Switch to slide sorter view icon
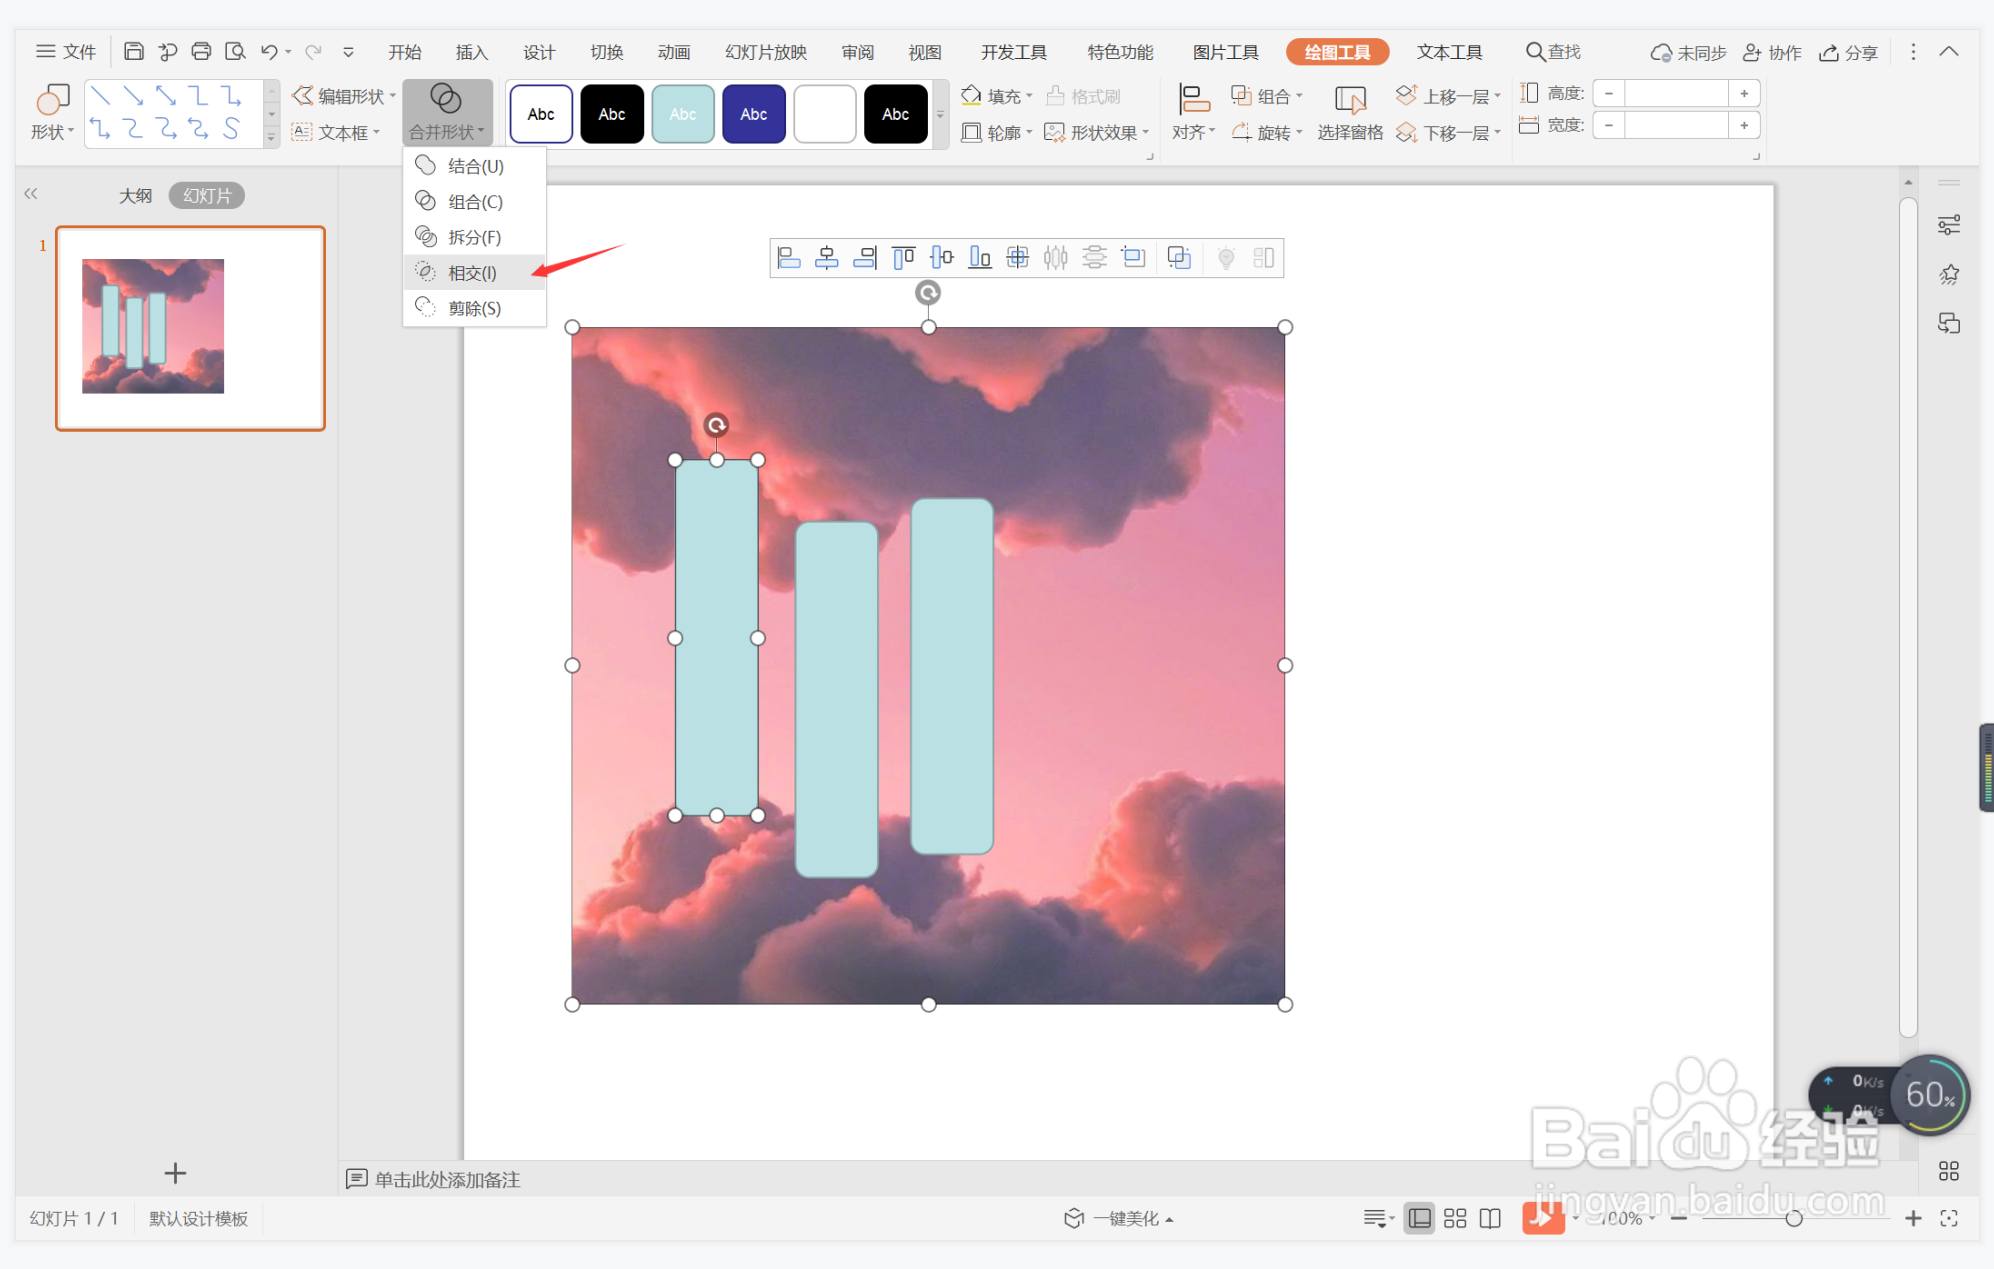Screen dimensions: 1994x1269 (1455, 1218)
